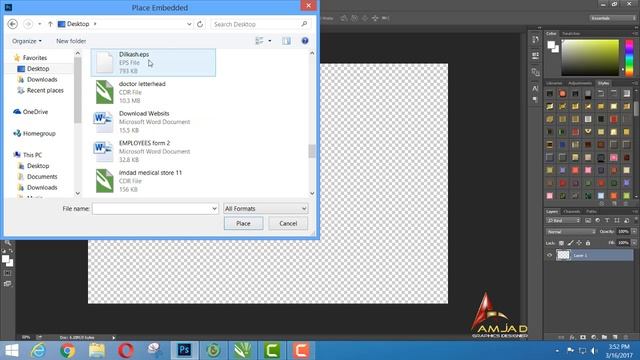Select Documents under This PC
Image resolution: width=640 pixels, height=360 pixels.
coord(42,176)
